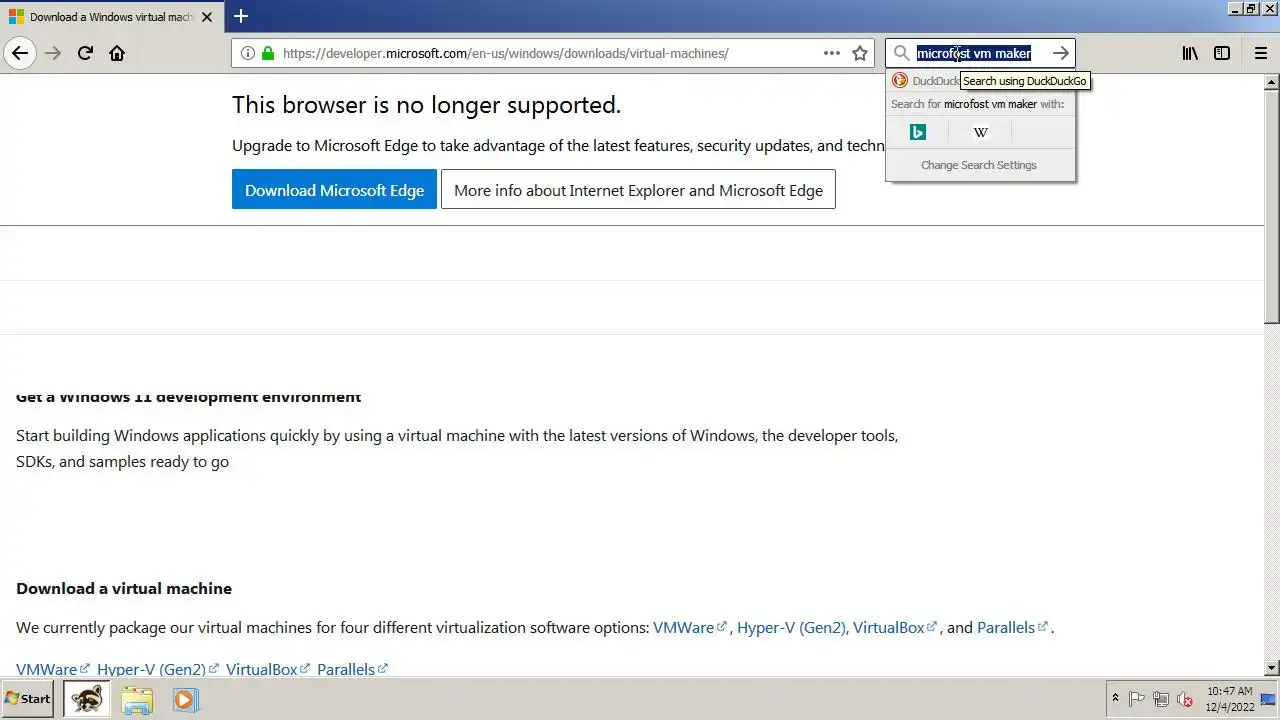Image resolution: width=1280 pixels, height=720 pixels.
Task: Open the Firefox home page
Action: point(118,53)
